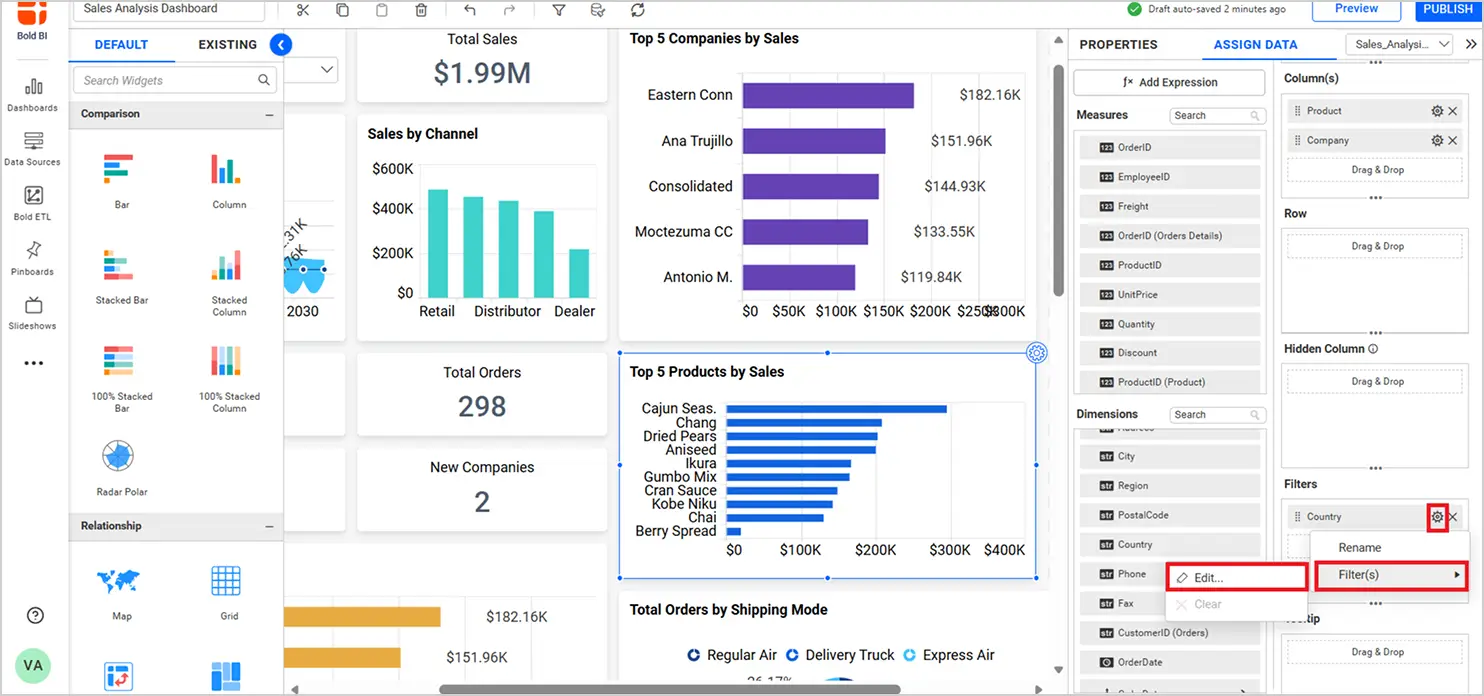Redo the last action
Image resolution: width=1484 pixels, height=696 pixels.
509,10
